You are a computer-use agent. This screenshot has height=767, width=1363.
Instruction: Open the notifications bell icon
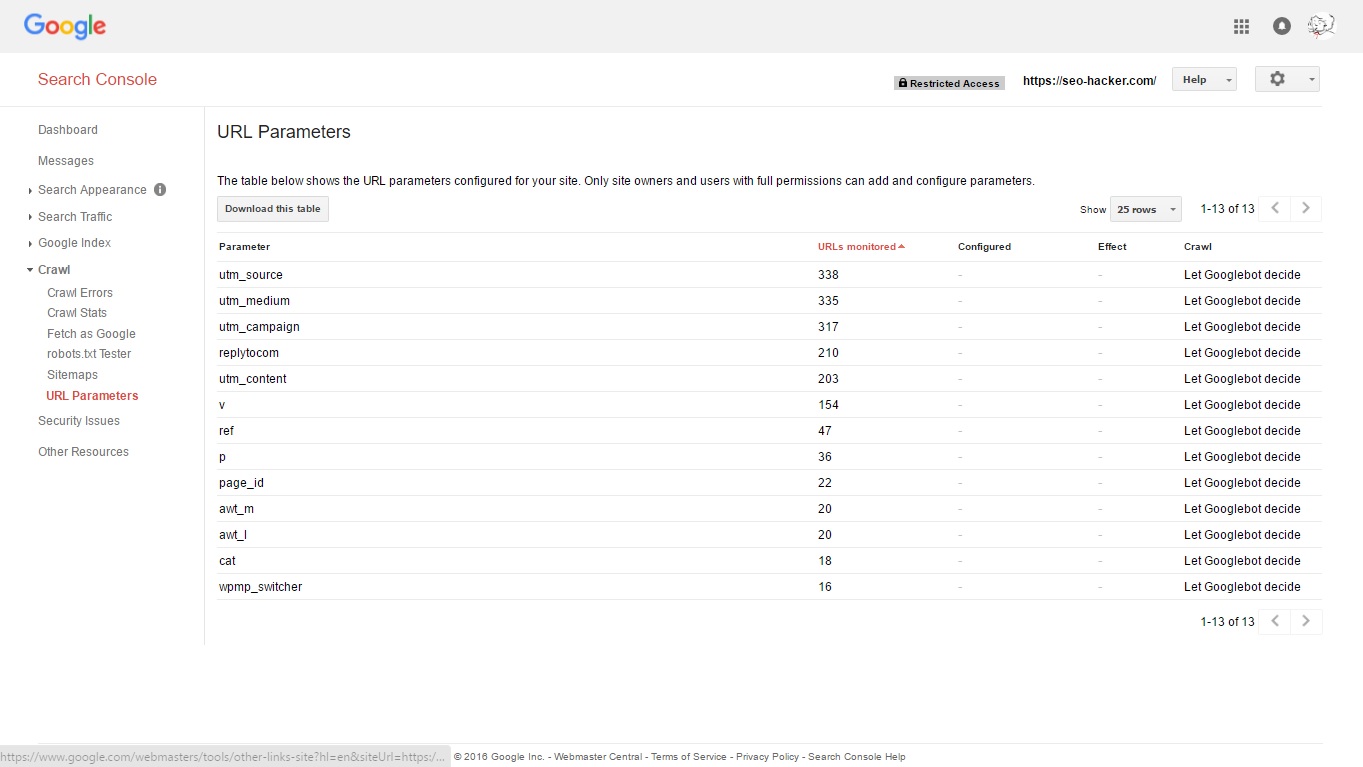coord(1281,27)
